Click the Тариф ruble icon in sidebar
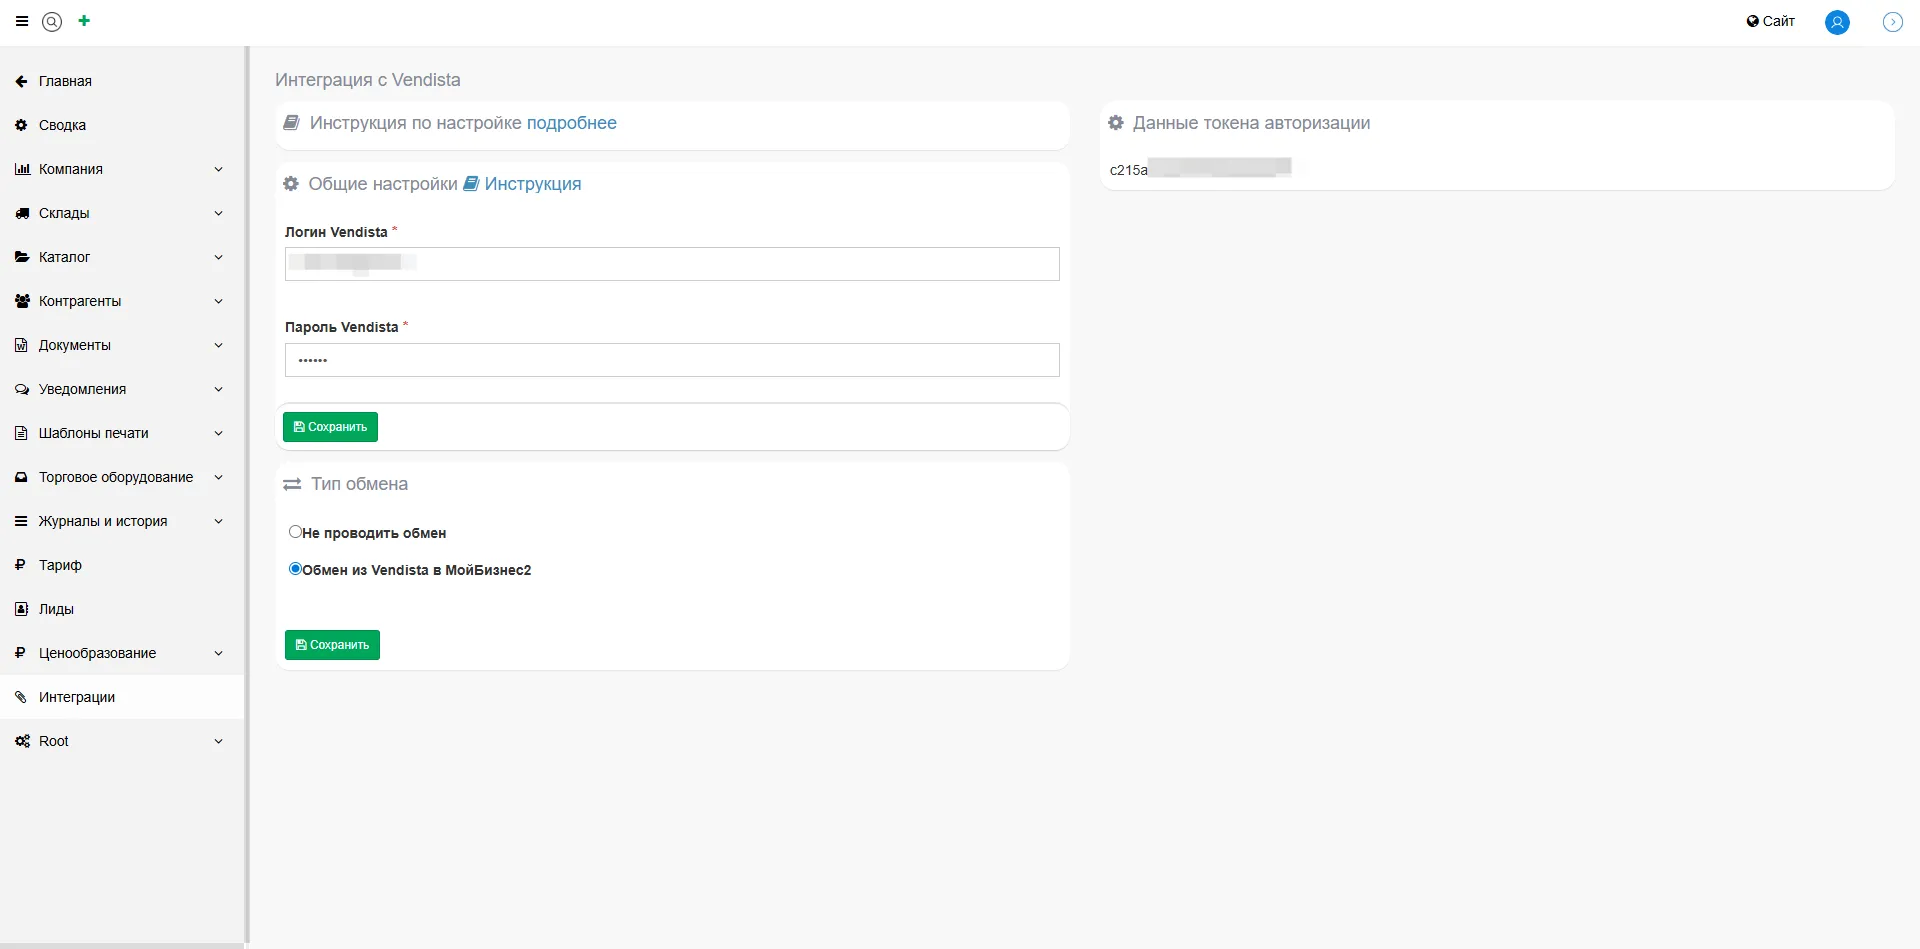The width and height of the screenshot is (1920, 949). (x=21, y=565)
